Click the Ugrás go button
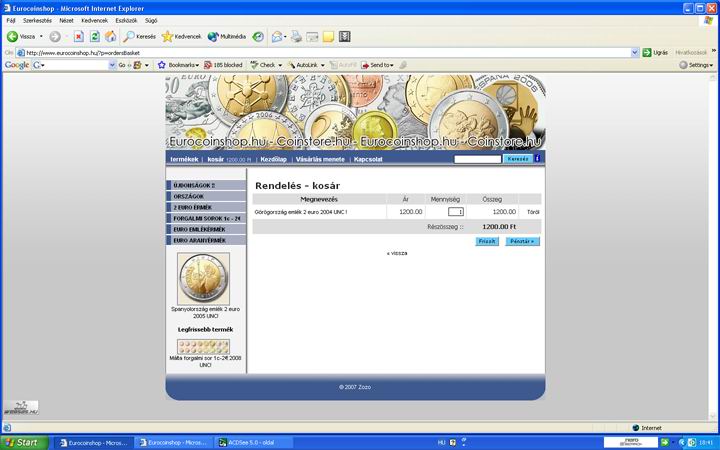 (x=655, y=52)
